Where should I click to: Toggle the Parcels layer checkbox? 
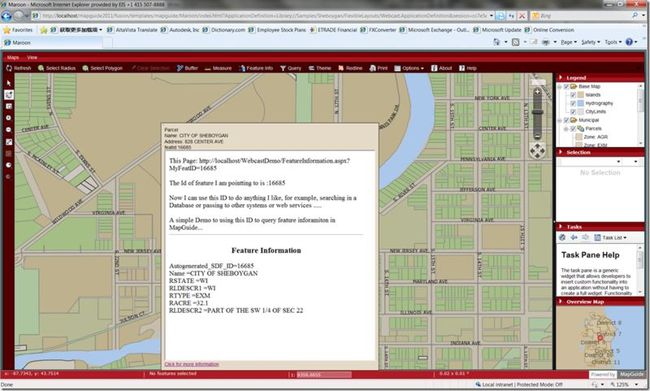coord(573,129)
